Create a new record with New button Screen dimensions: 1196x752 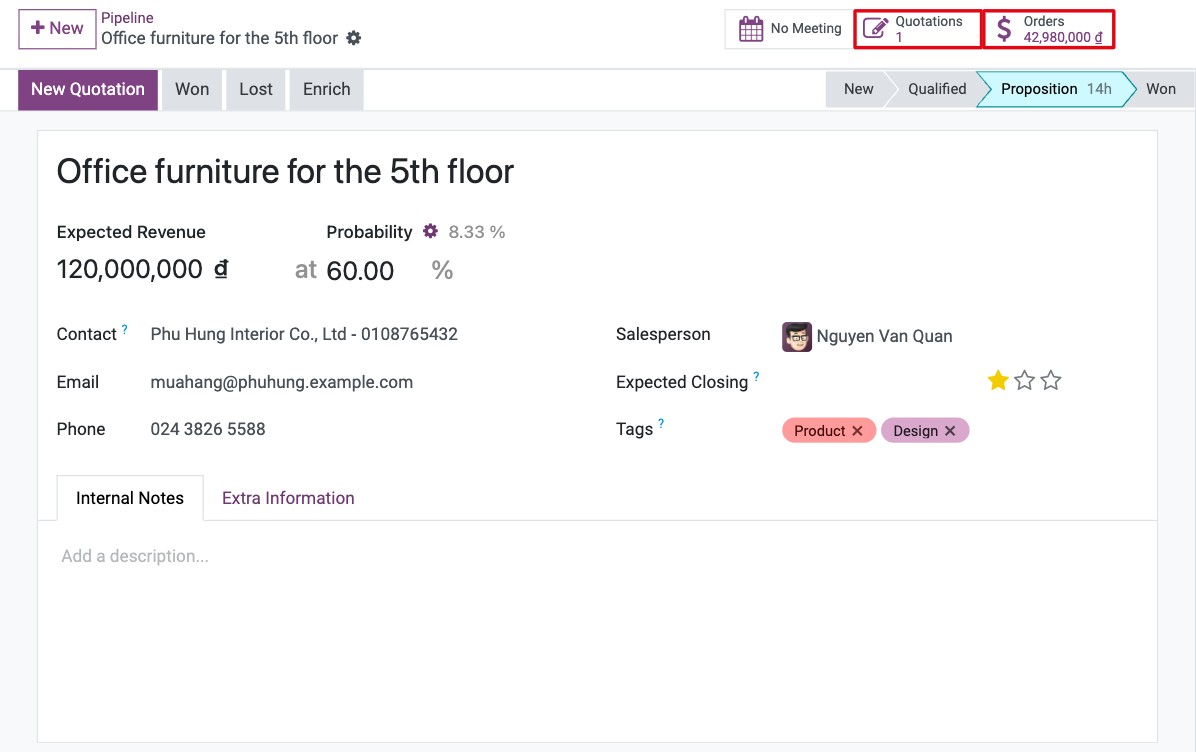tap(57, 29)
